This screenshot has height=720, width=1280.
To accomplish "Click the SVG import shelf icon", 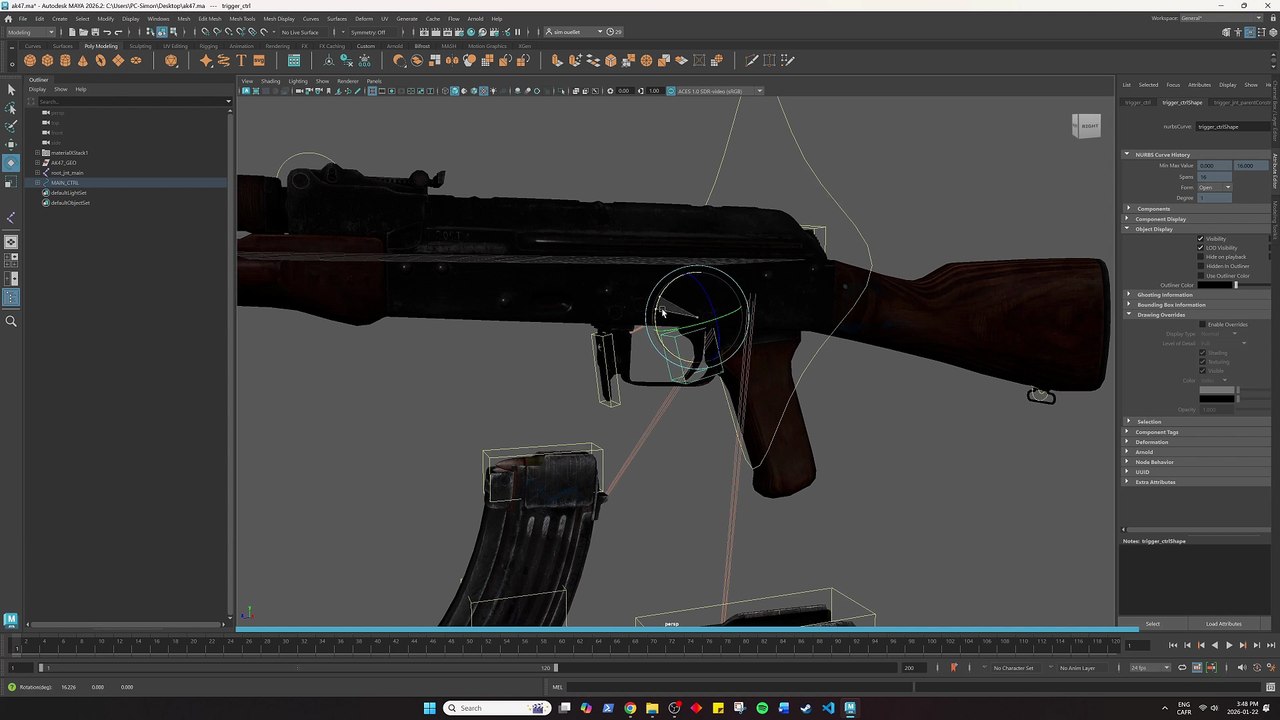I will point(259,61).
